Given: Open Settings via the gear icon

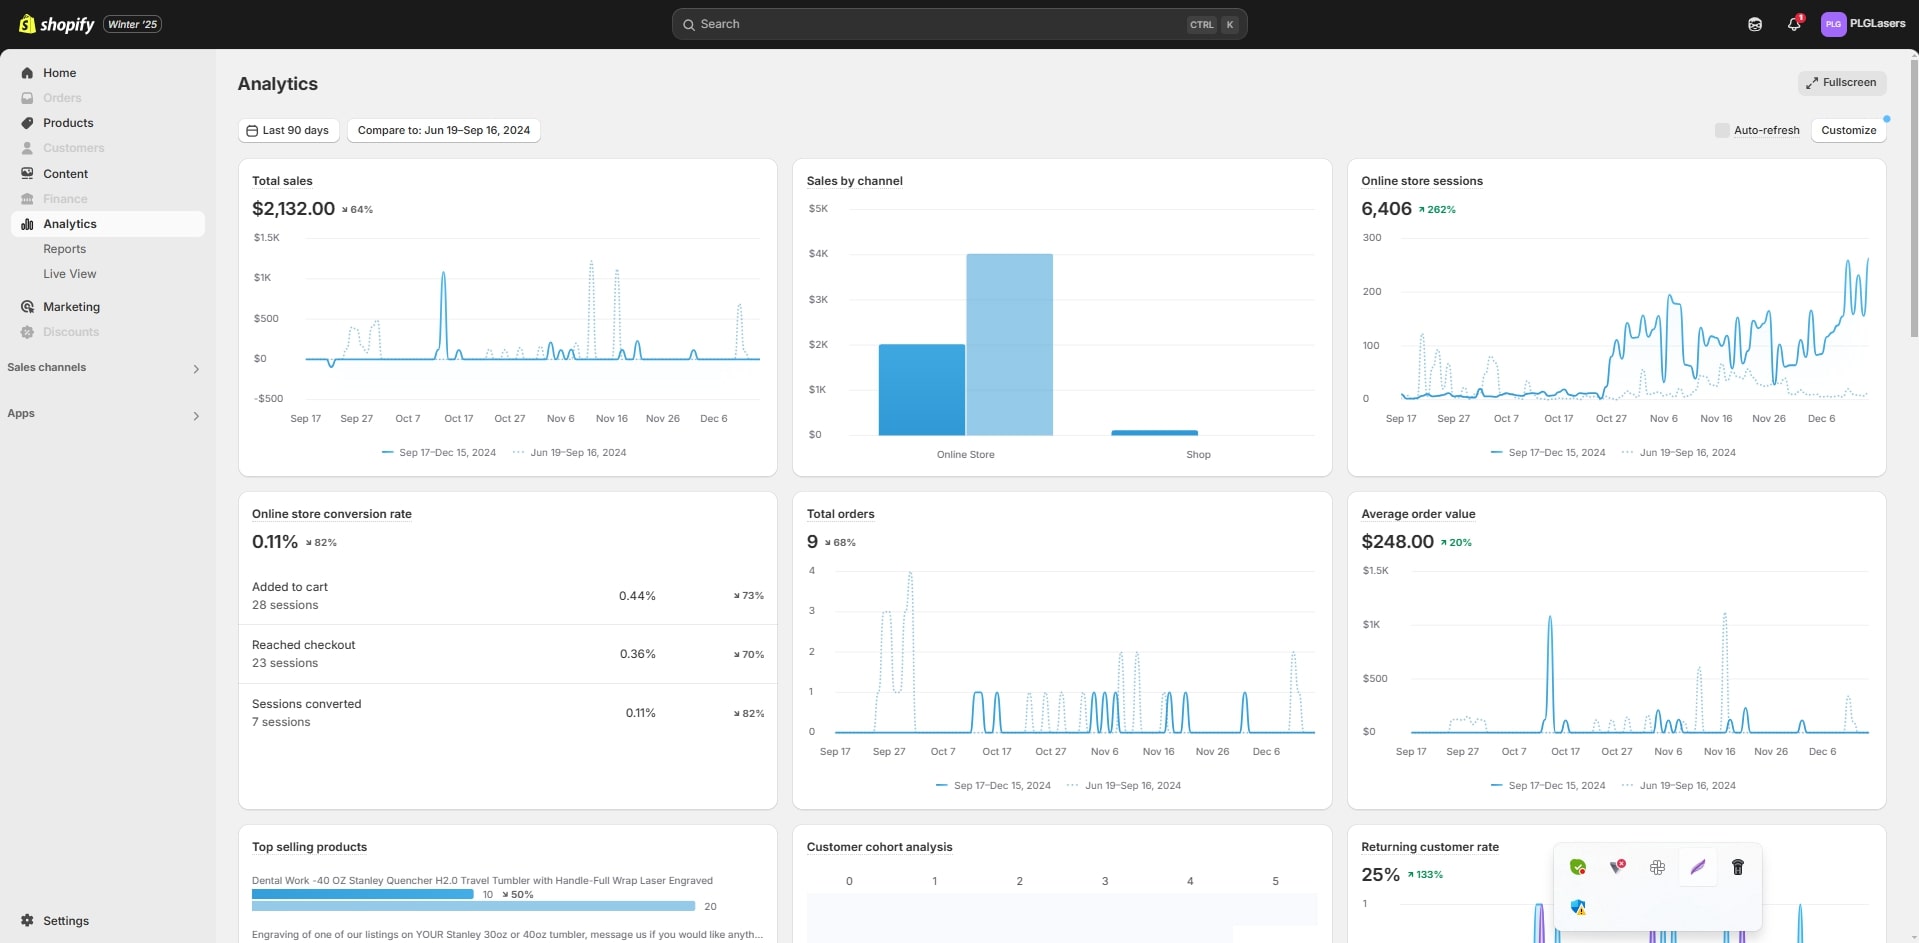Looking at the screenshot, I should [x=27, y=920].
